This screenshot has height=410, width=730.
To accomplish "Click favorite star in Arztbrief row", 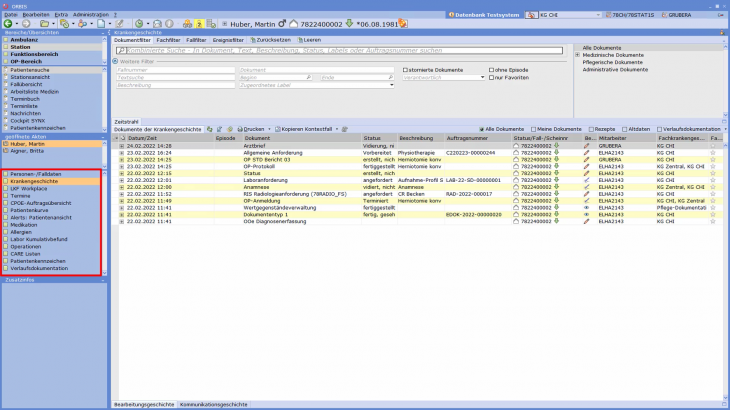I will [x=713, y=145].
